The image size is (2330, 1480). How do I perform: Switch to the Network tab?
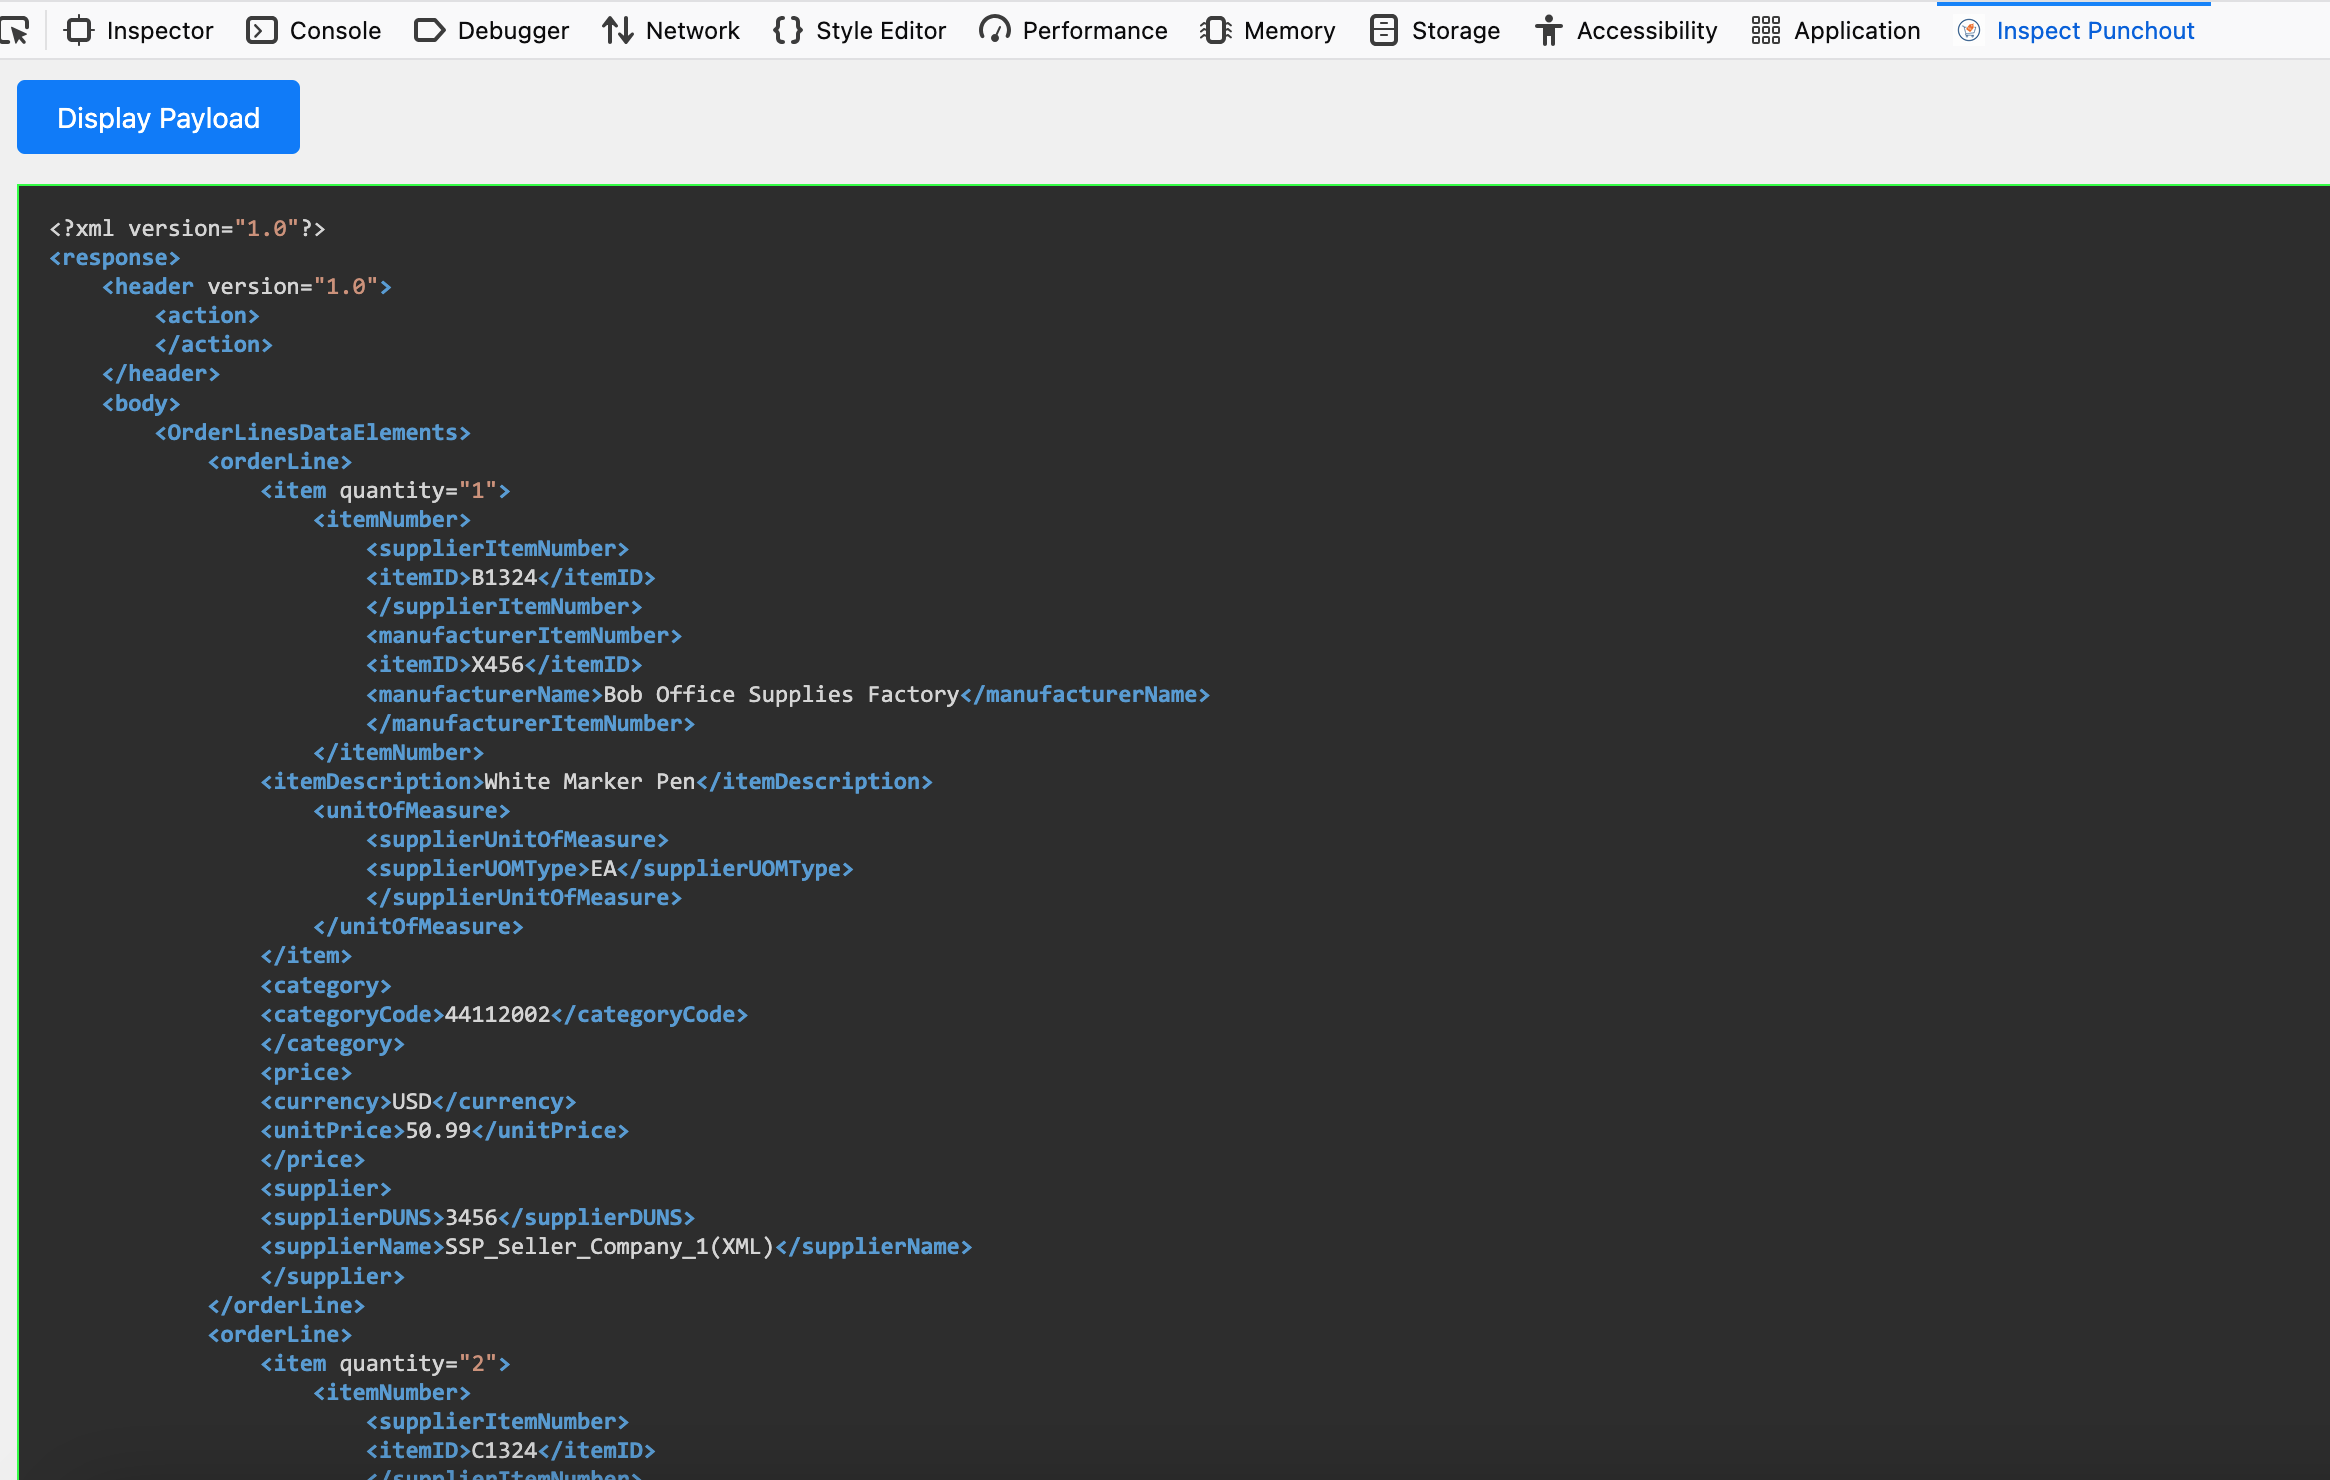692,31
